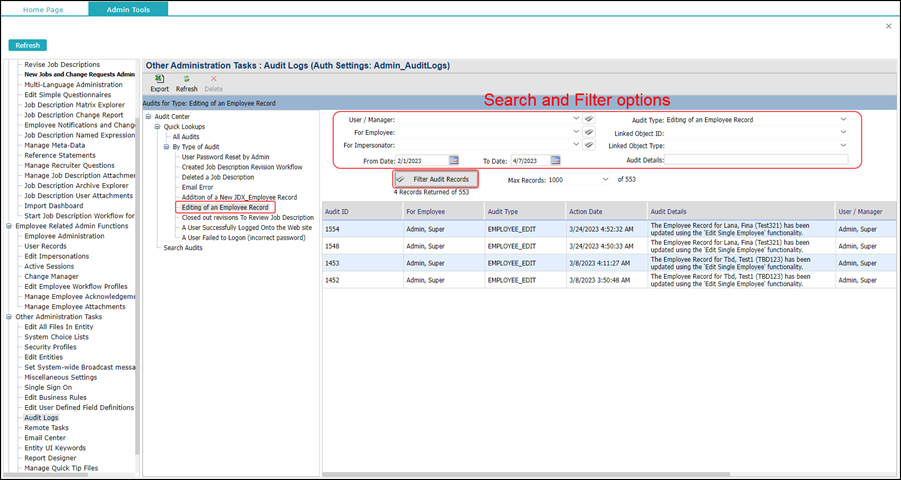Select User Password Reset by Admin
901x481 pixels.
coord(225,156)
